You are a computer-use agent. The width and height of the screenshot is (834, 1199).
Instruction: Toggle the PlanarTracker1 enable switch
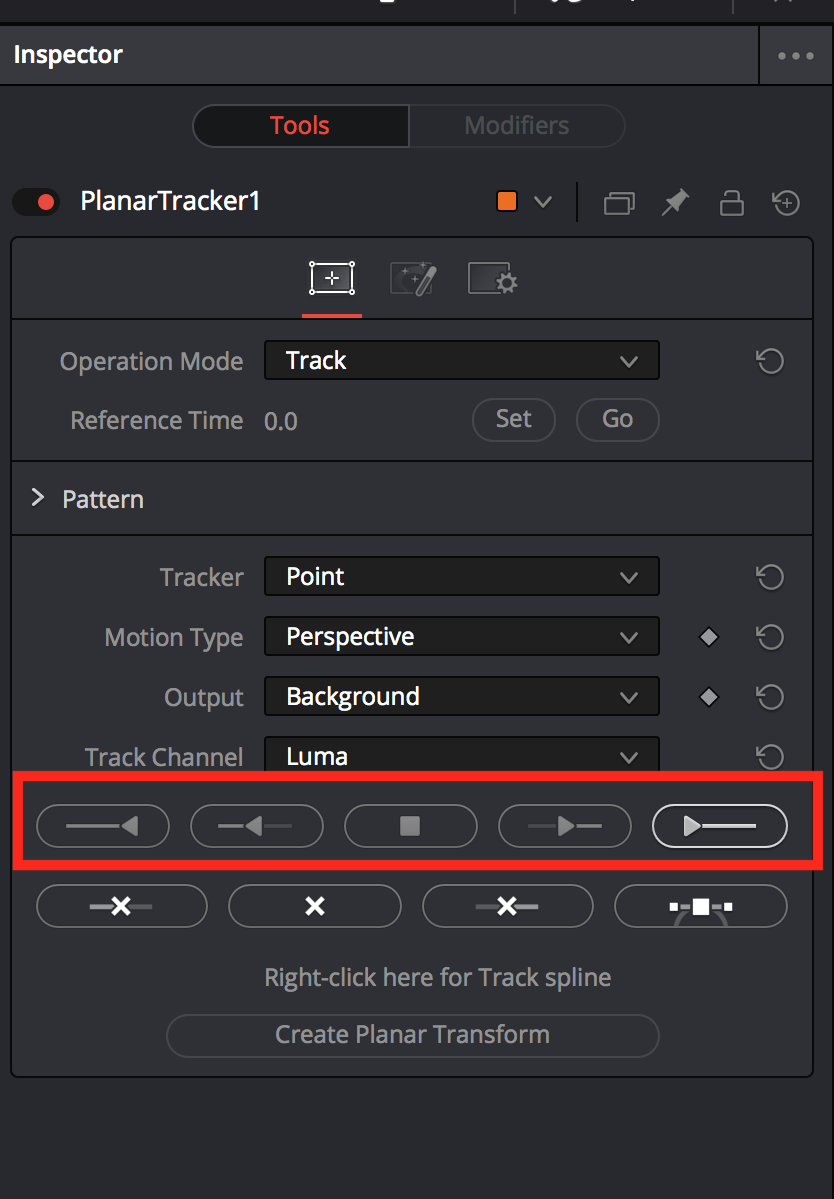click(36, 202)
